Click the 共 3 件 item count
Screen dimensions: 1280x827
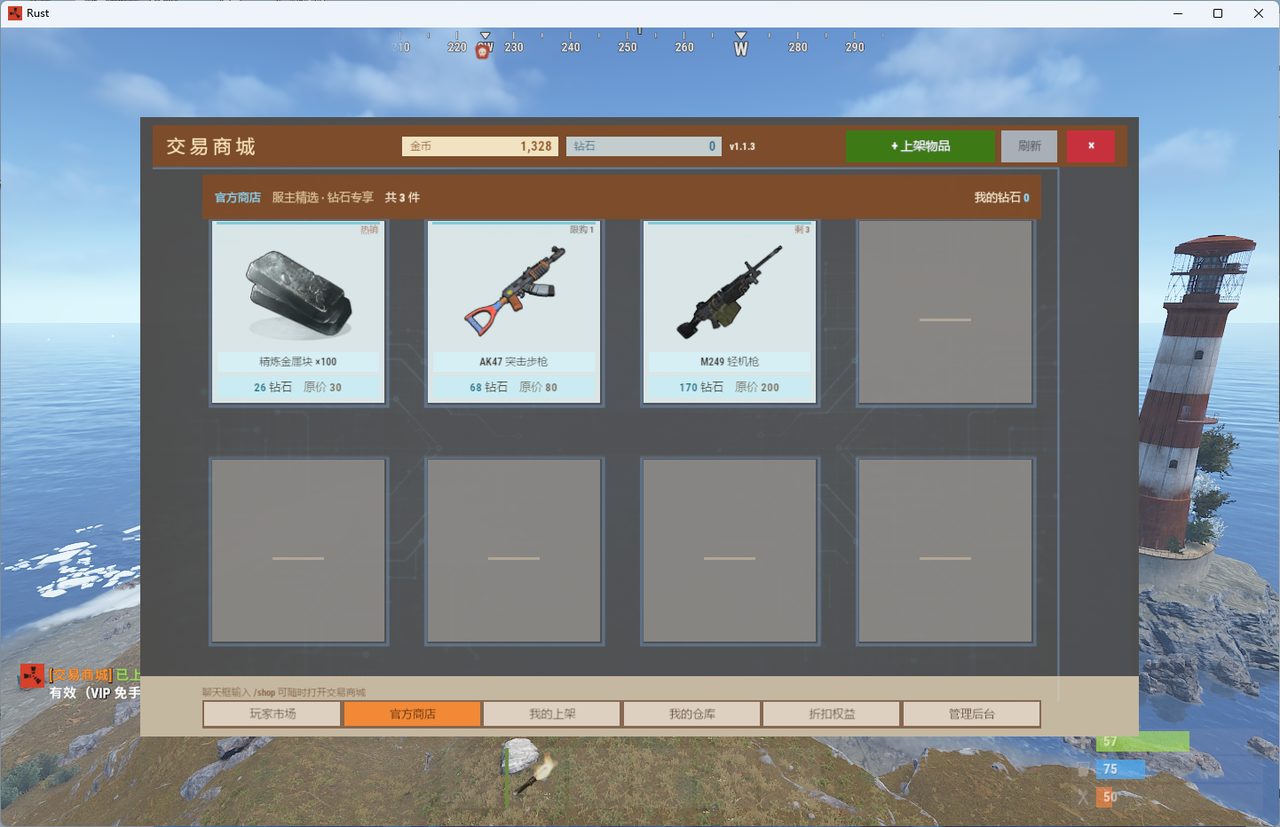tap(403, 198)
